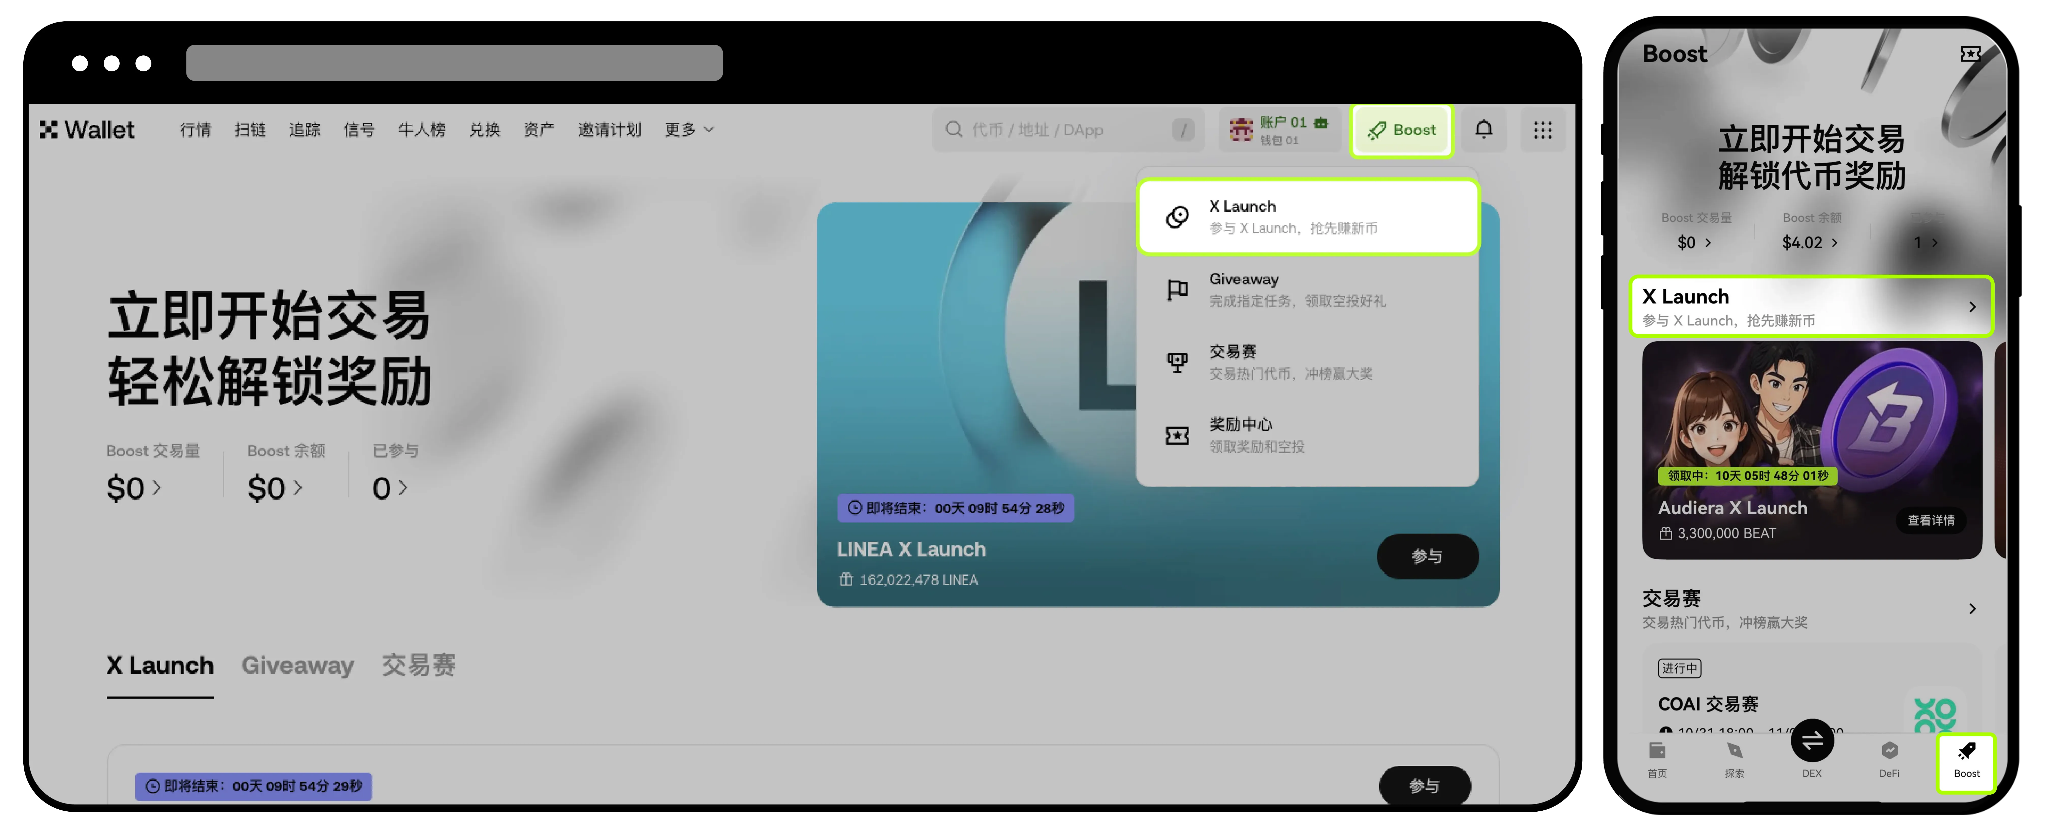Open the 兑换 swap page
Viewport: 2048px width, 832px height.
(x=485, y=130)
